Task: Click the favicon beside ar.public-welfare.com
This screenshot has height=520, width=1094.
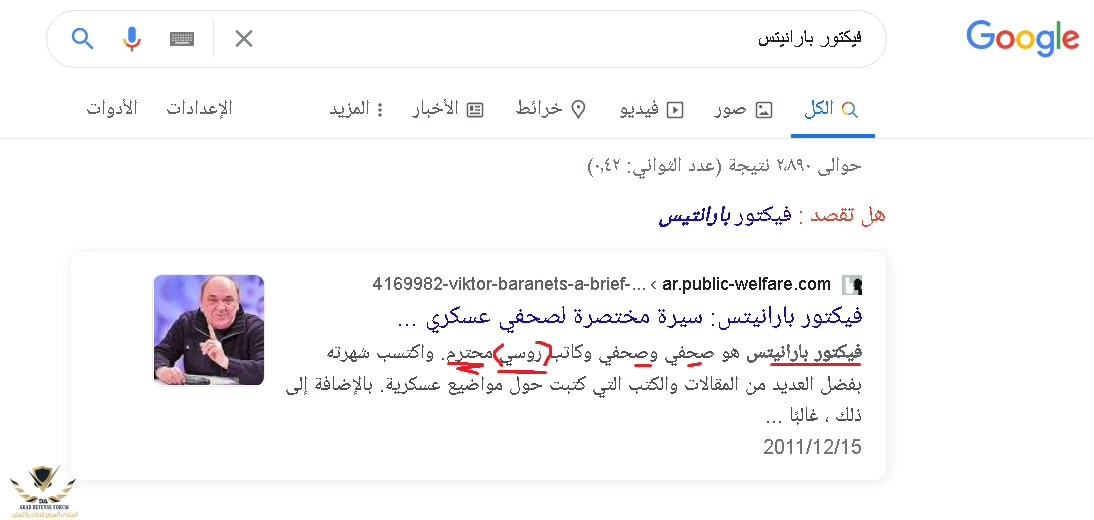Action: (x=851, y=284)
